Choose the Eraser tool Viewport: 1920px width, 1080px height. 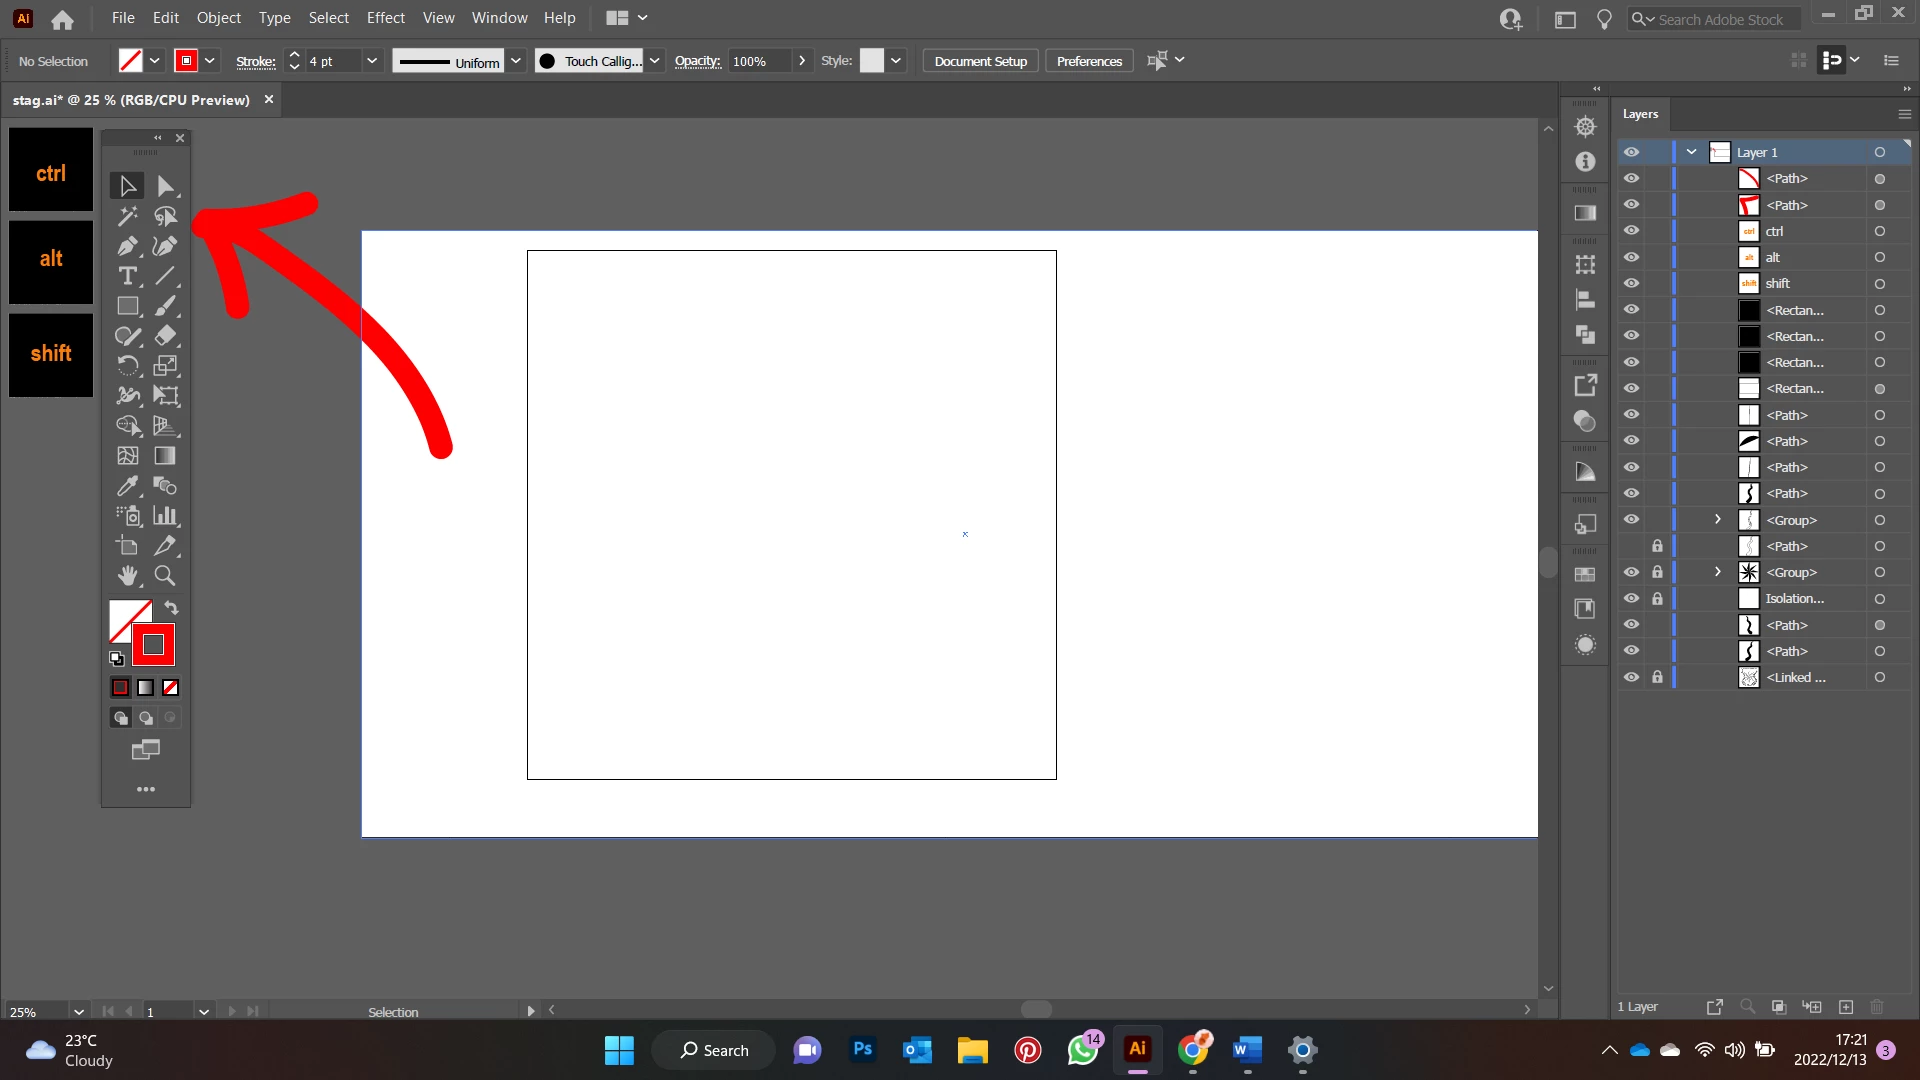click(x=165, y=336)
